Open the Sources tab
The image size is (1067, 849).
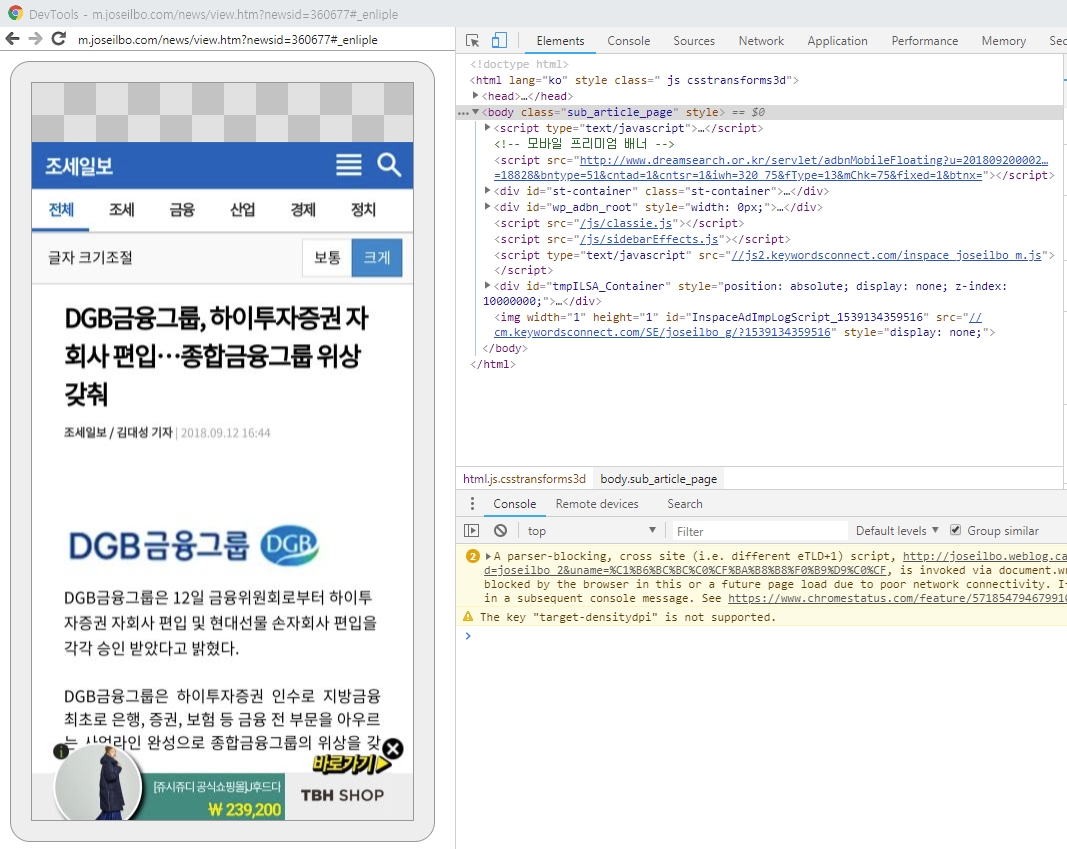pos(694,41)
